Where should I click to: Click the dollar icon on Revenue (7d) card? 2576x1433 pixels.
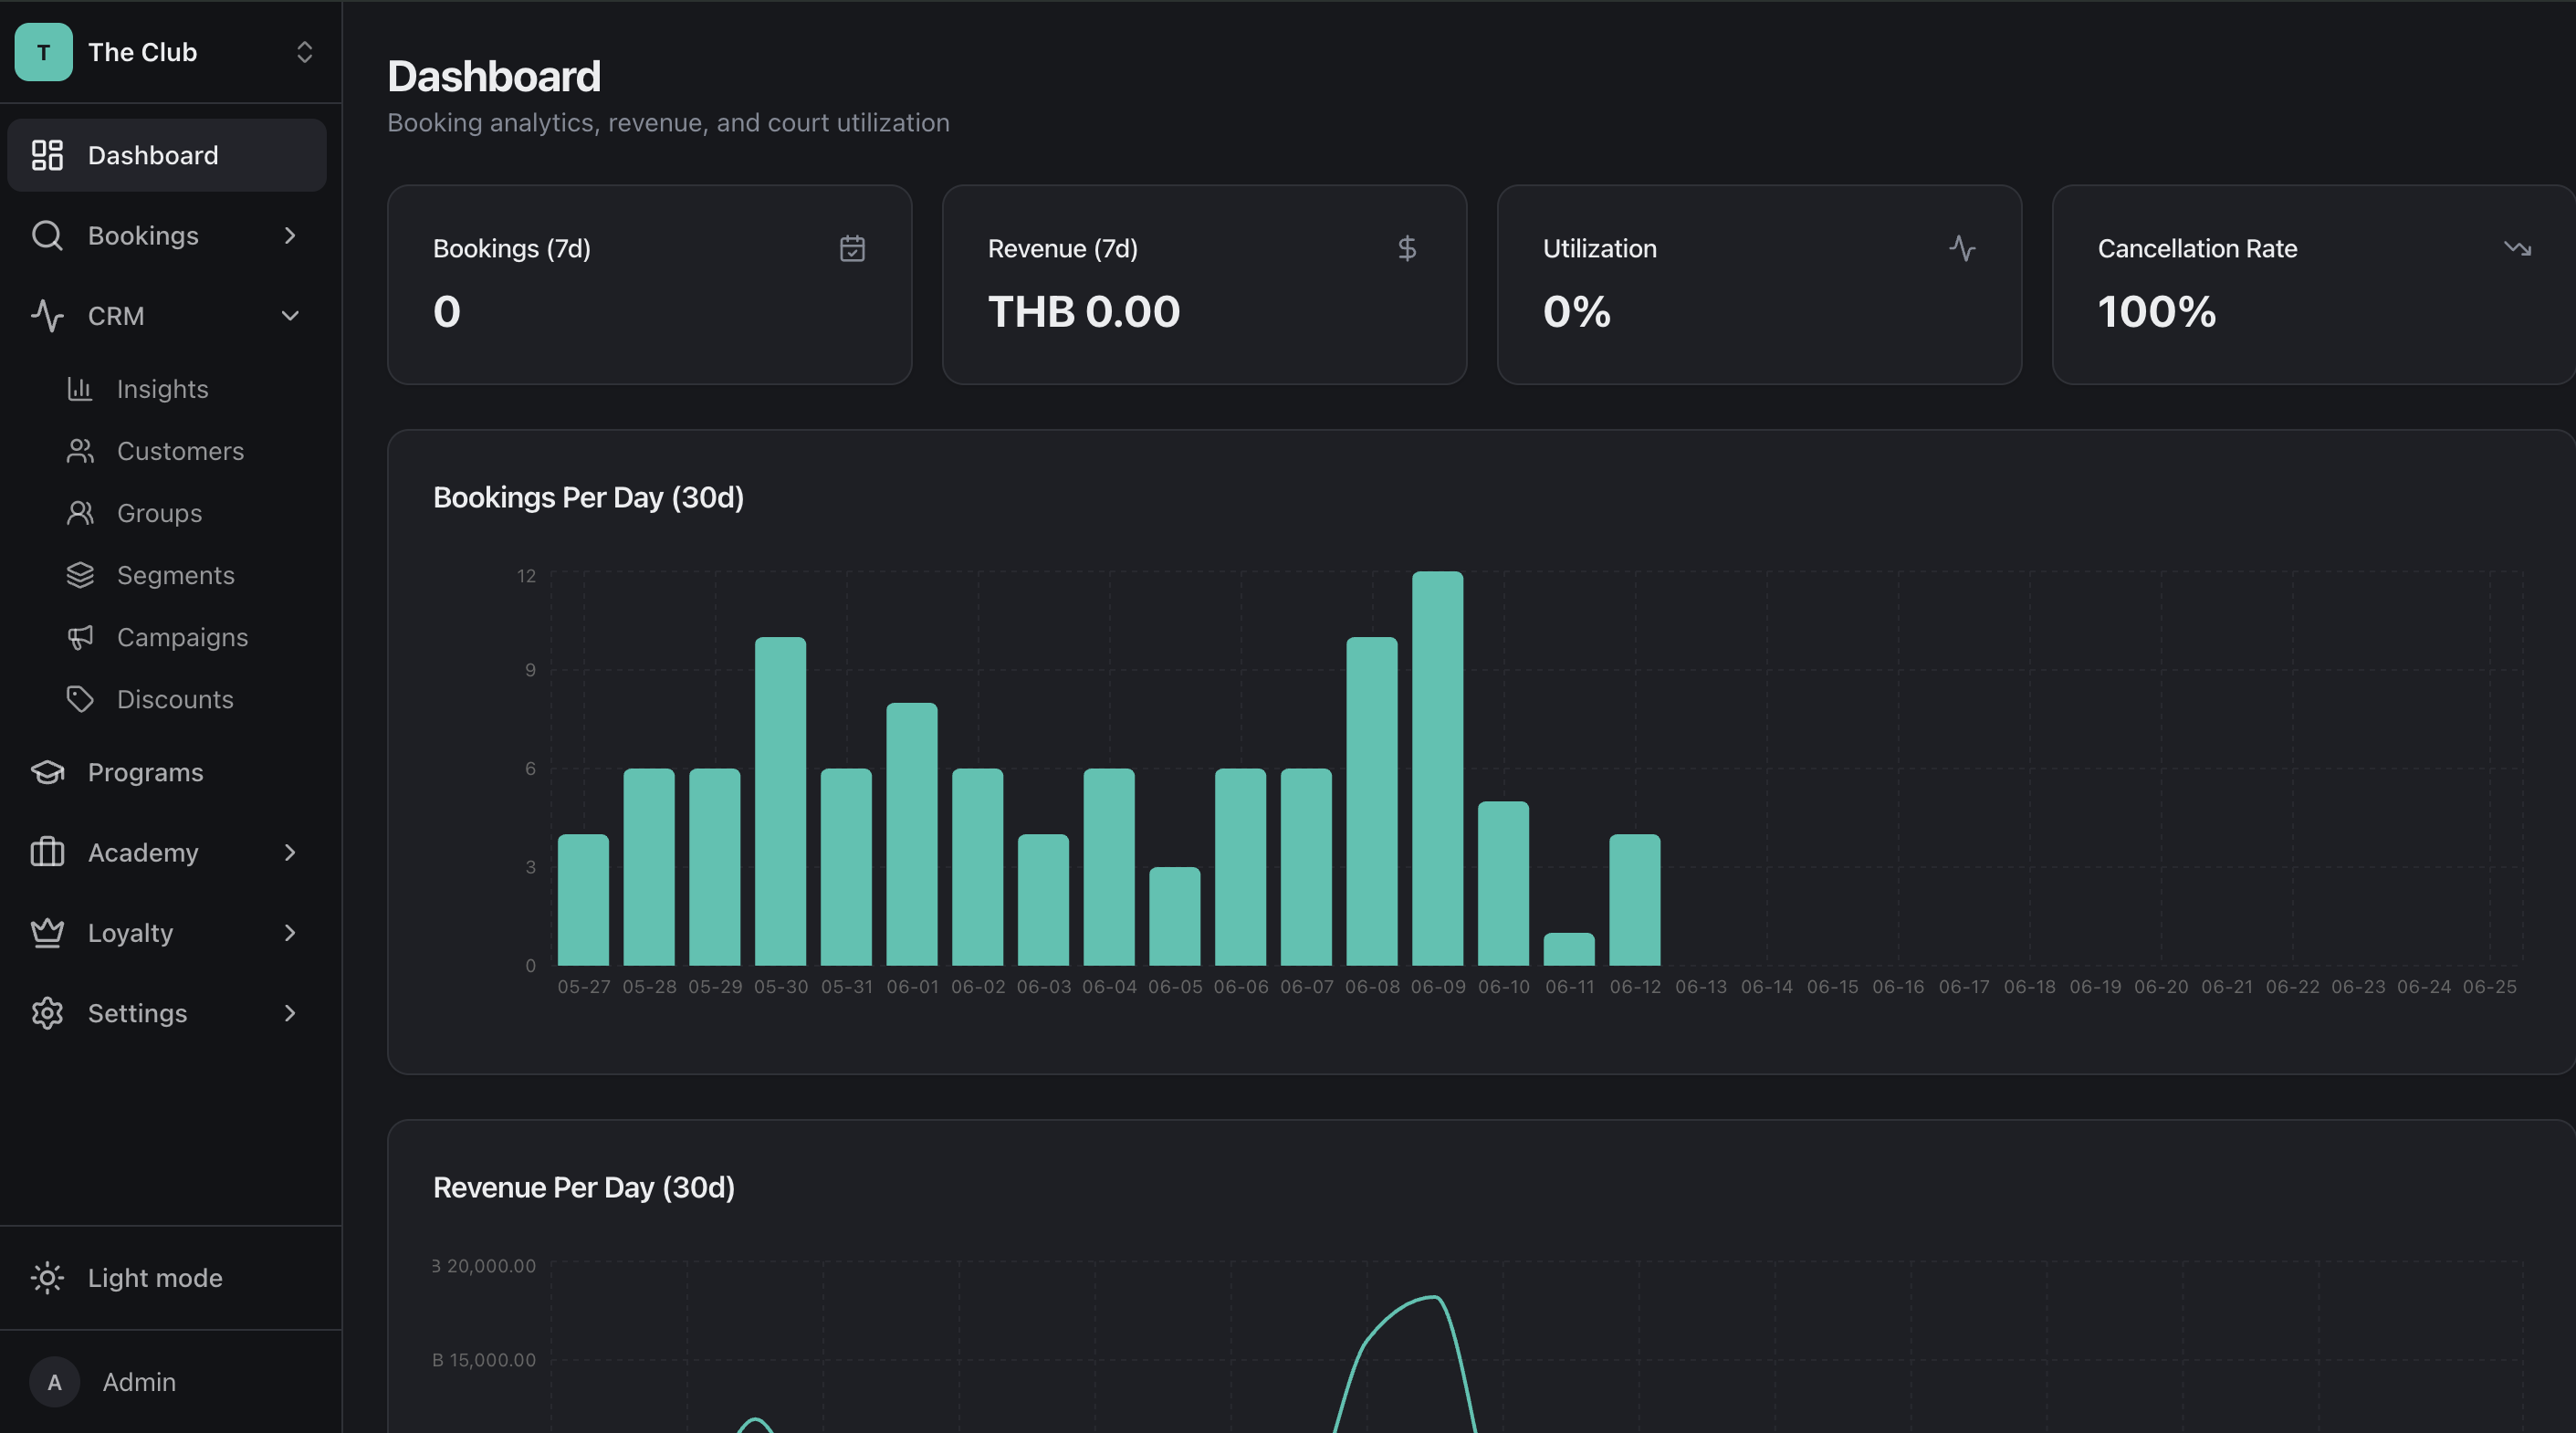click(1407, 248)
